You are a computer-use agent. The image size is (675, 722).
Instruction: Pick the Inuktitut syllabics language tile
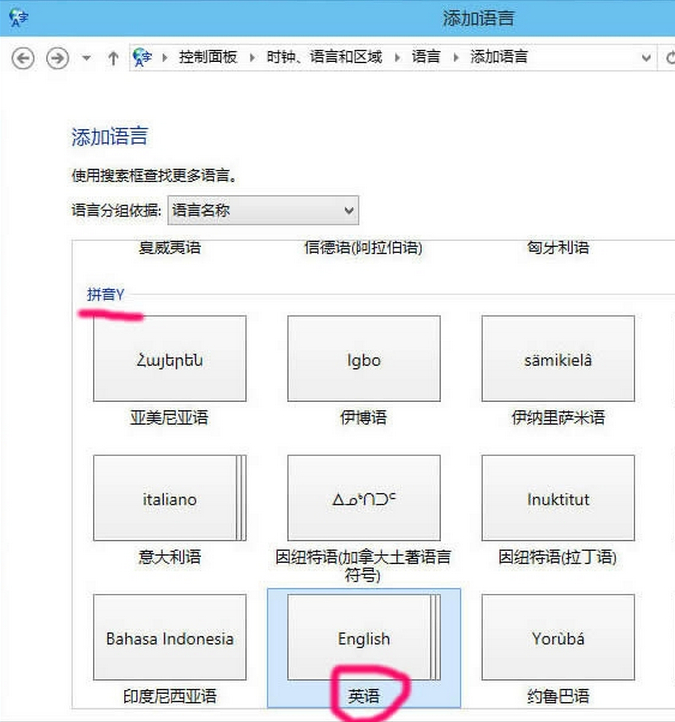[x=363, y=498]
